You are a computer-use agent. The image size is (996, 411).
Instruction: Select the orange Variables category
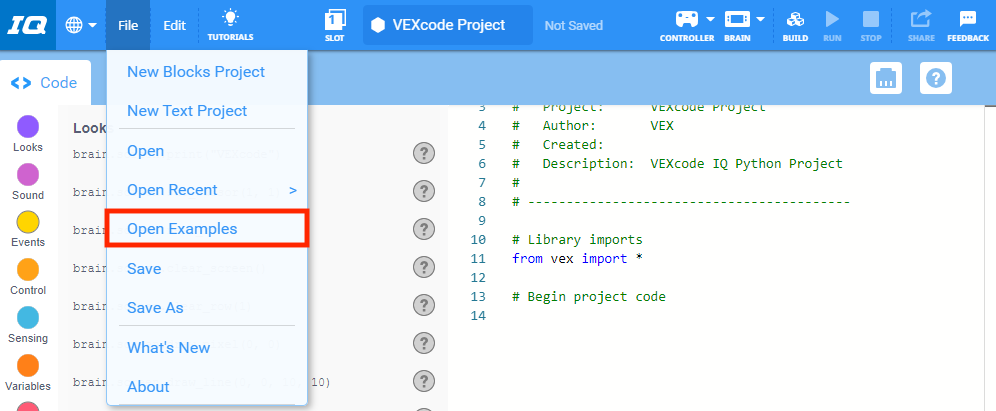pos(27,373)
